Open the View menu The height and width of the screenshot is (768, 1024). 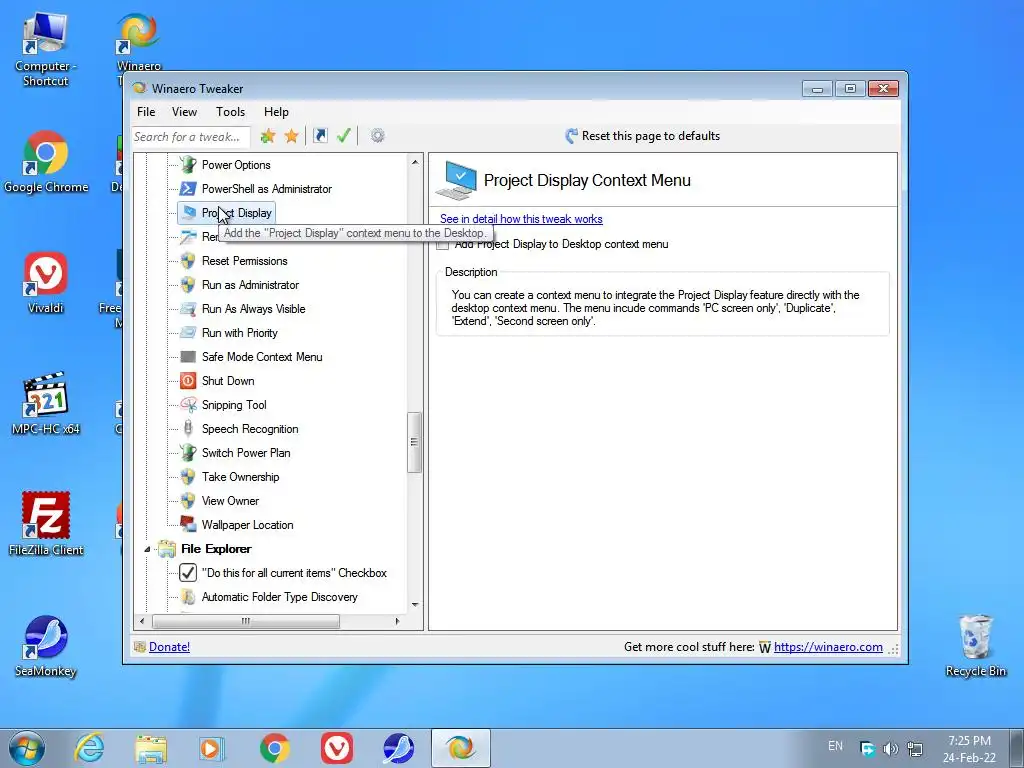[x=184, y=112]
